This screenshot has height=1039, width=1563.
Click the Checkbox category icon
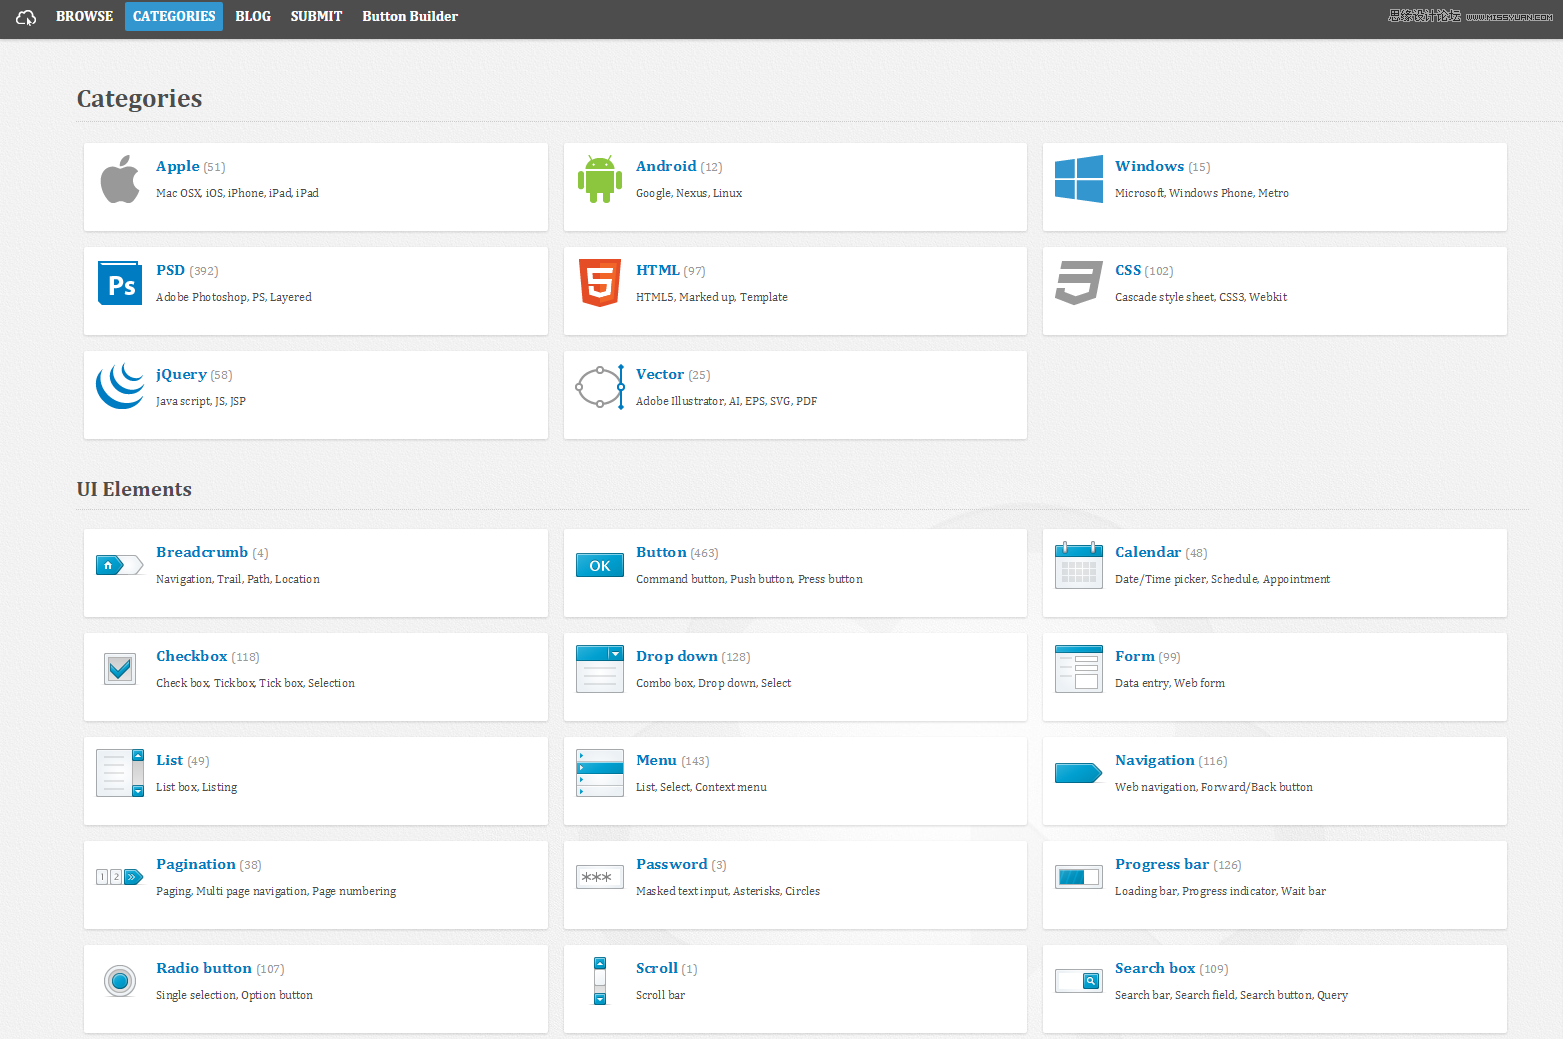tap(120, 669)
